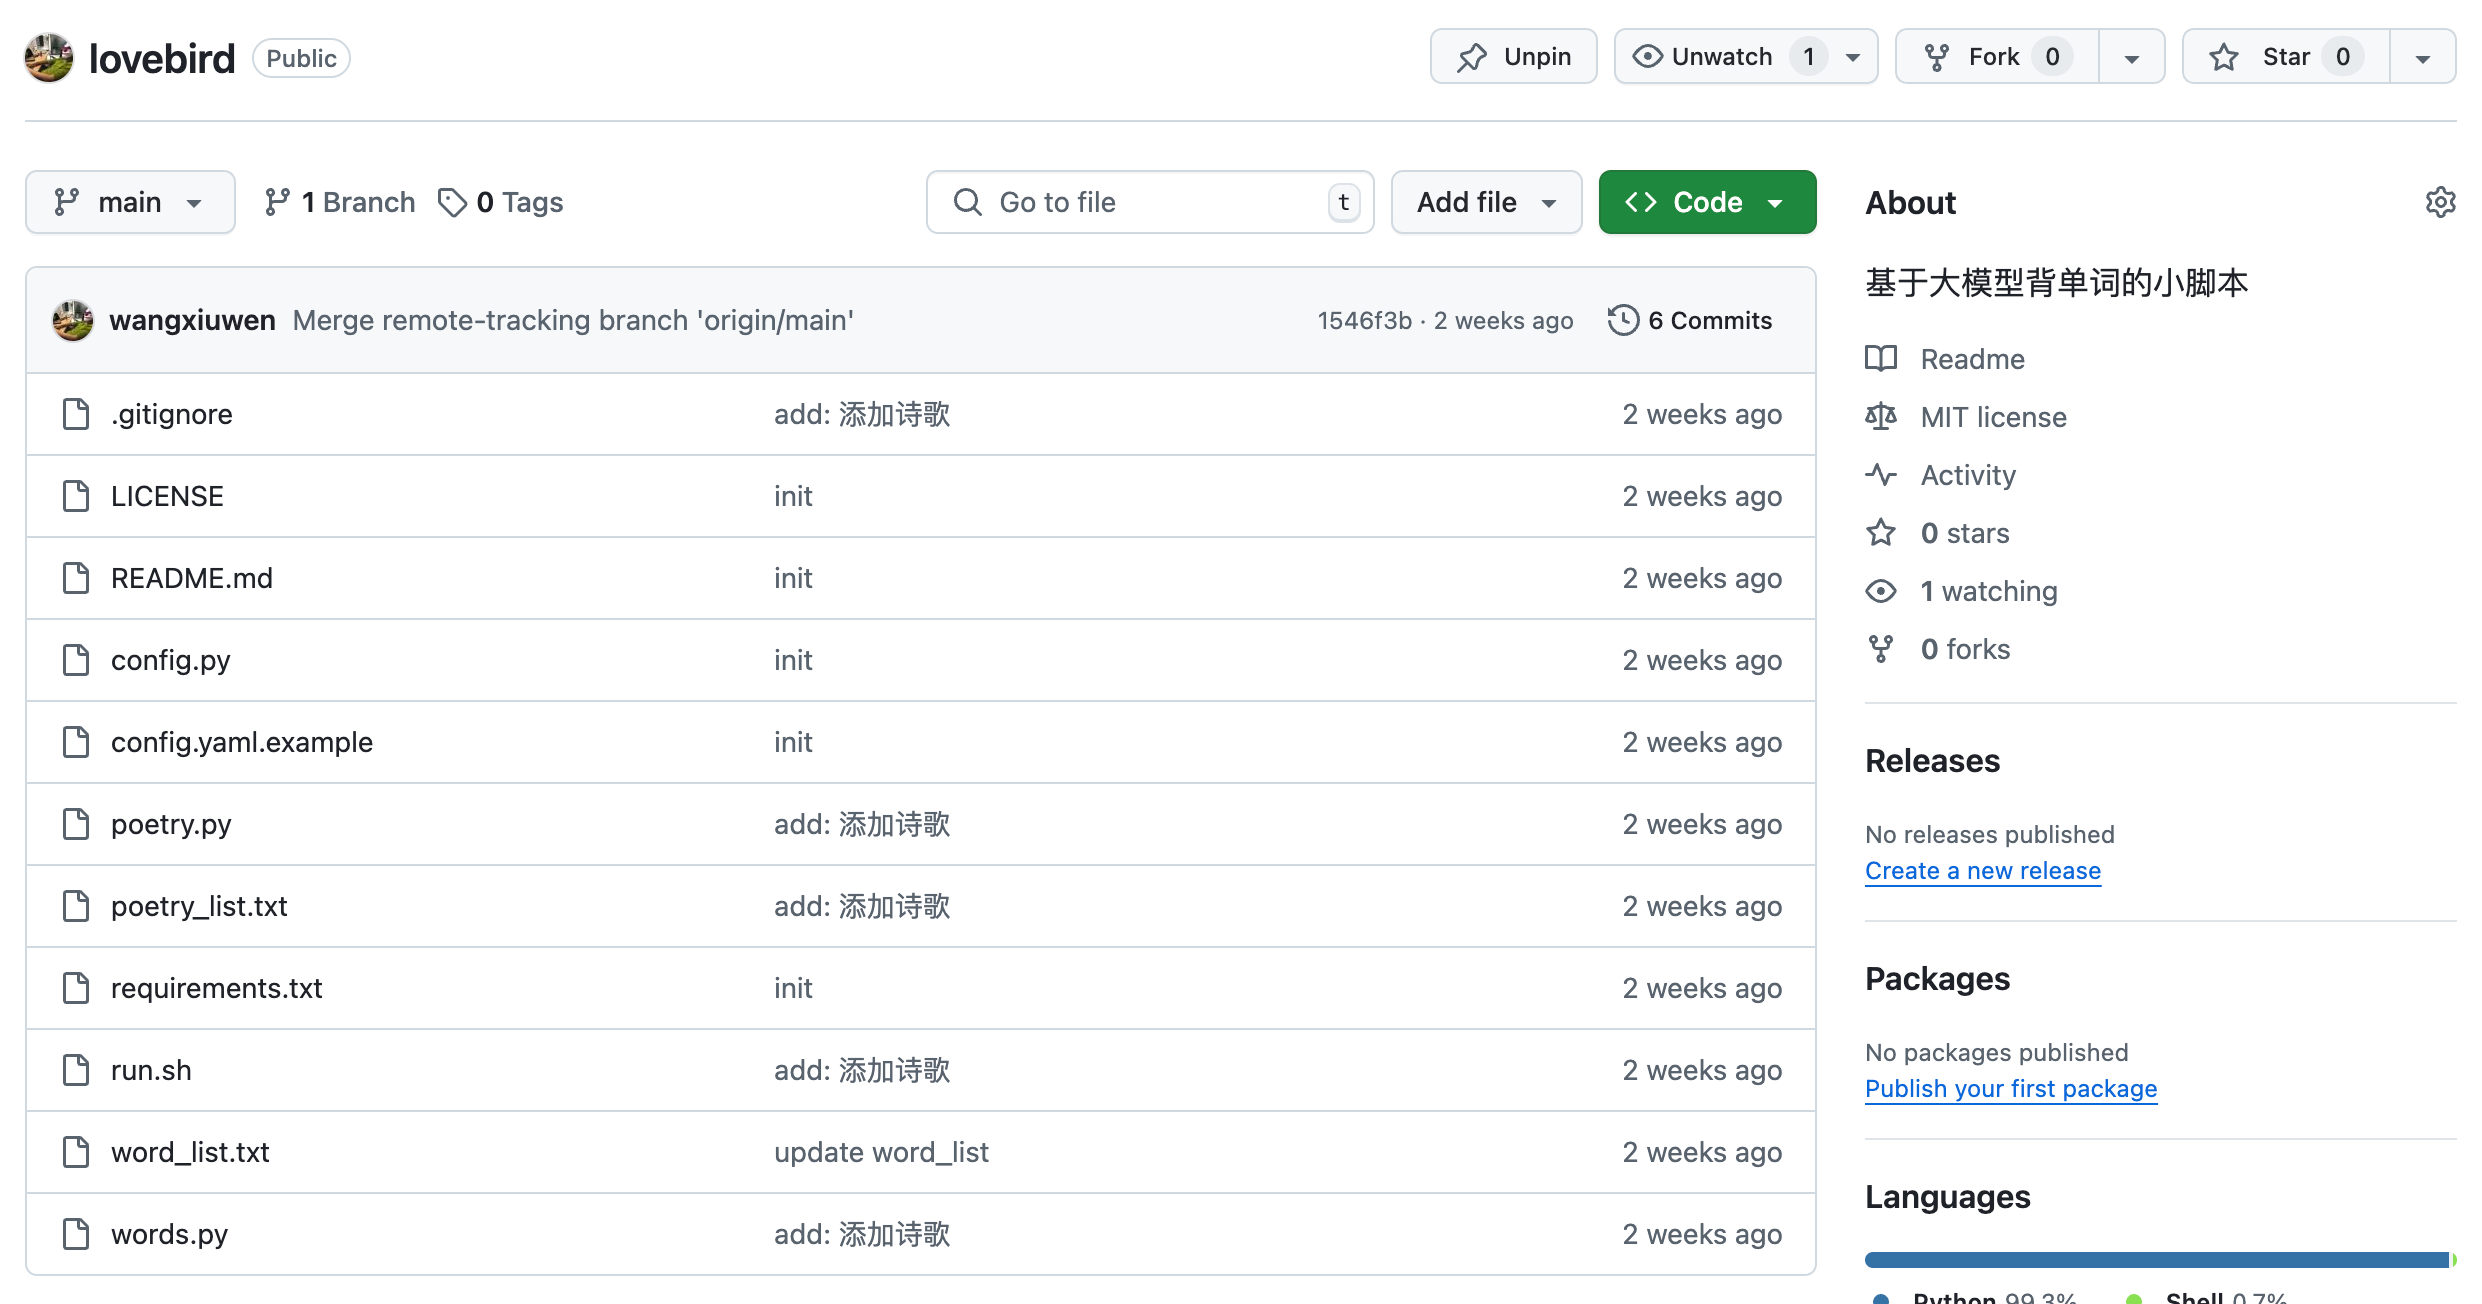
Task: Click the tag icon beside 0 Tags
Action: (452, 202)
